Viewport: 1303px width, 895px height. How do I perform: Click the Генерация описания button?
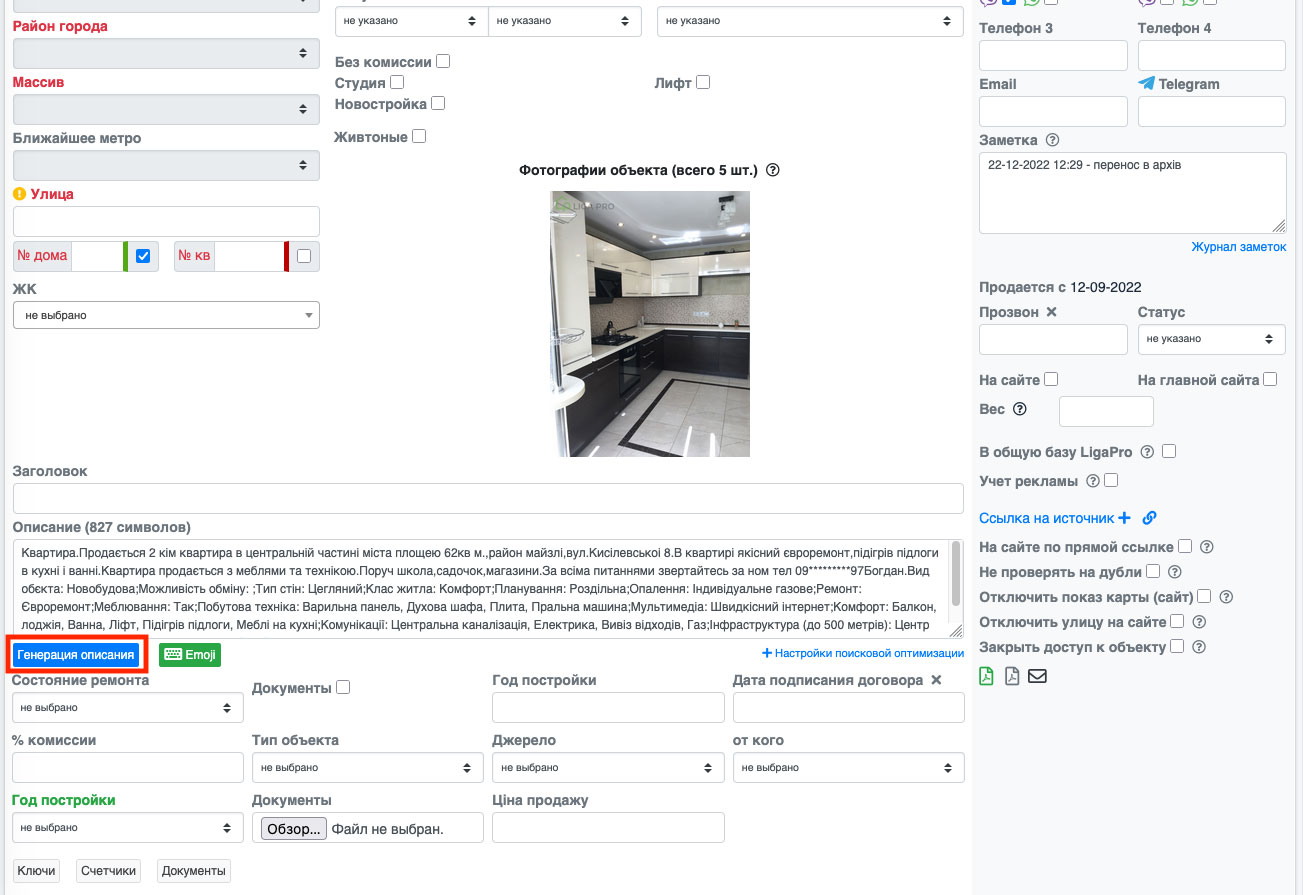pyautogui.click(x=76, y=655)
